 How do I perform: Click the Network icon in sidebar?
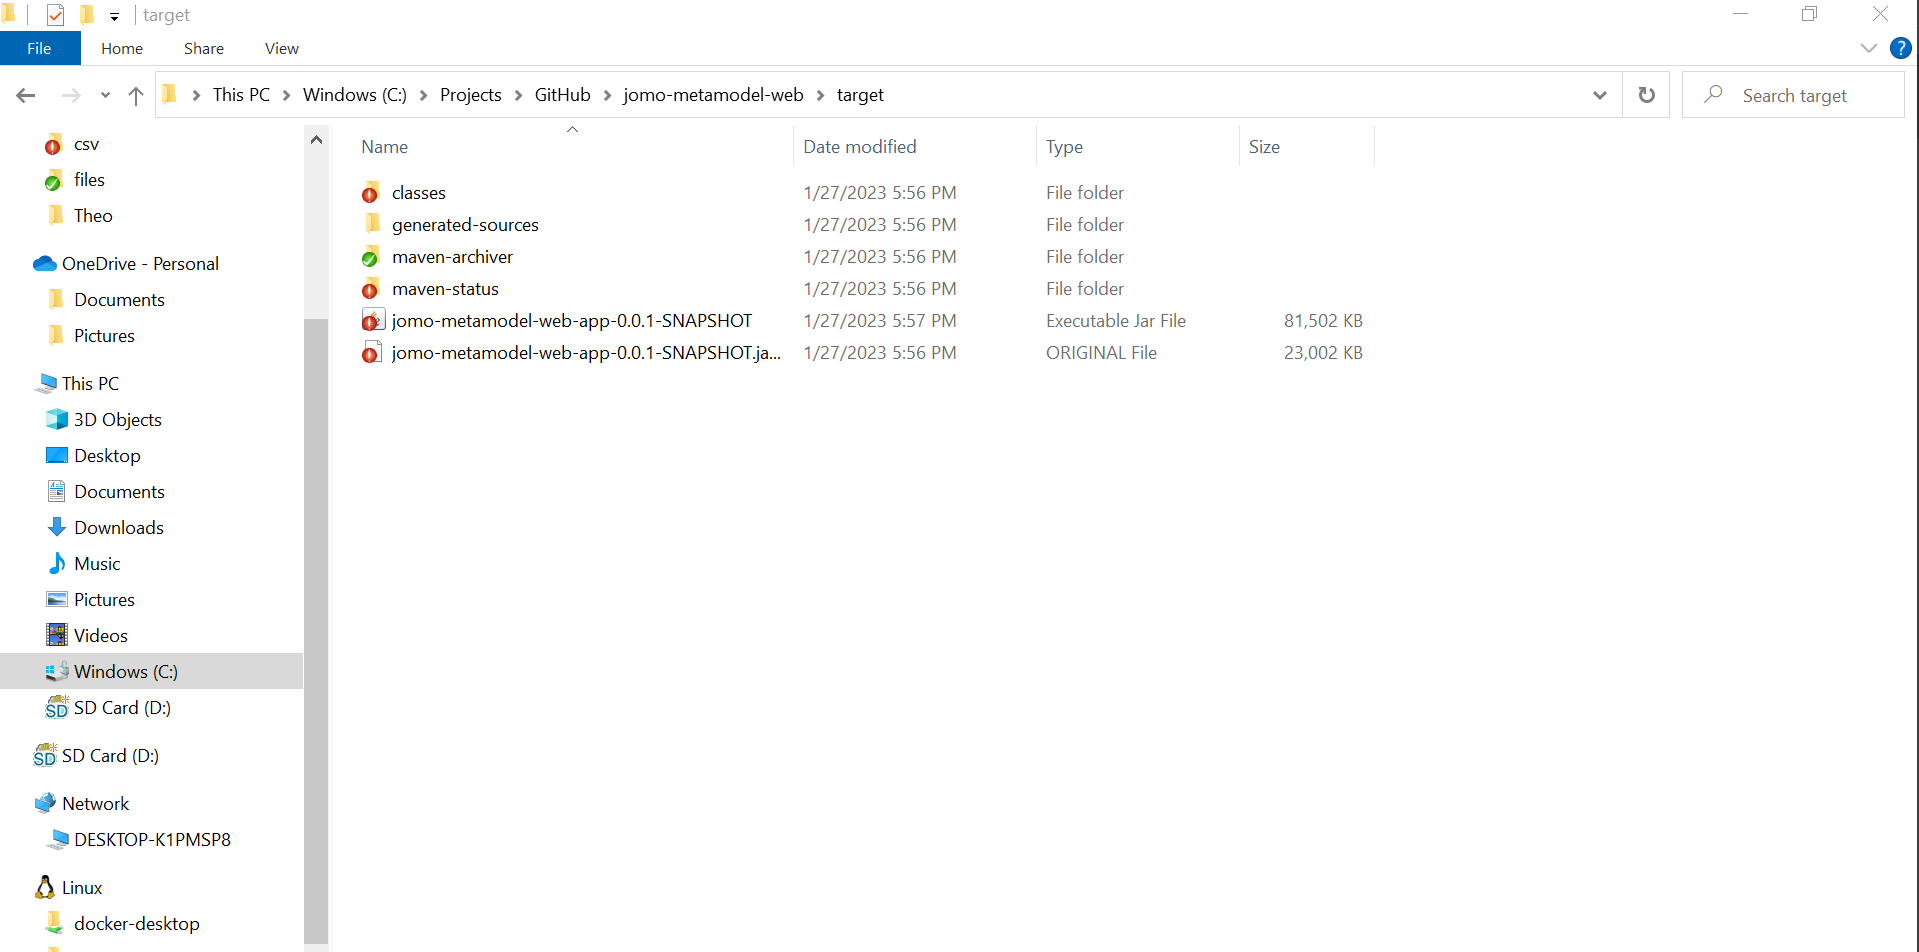pyautogui.click(x=45, y=804)
